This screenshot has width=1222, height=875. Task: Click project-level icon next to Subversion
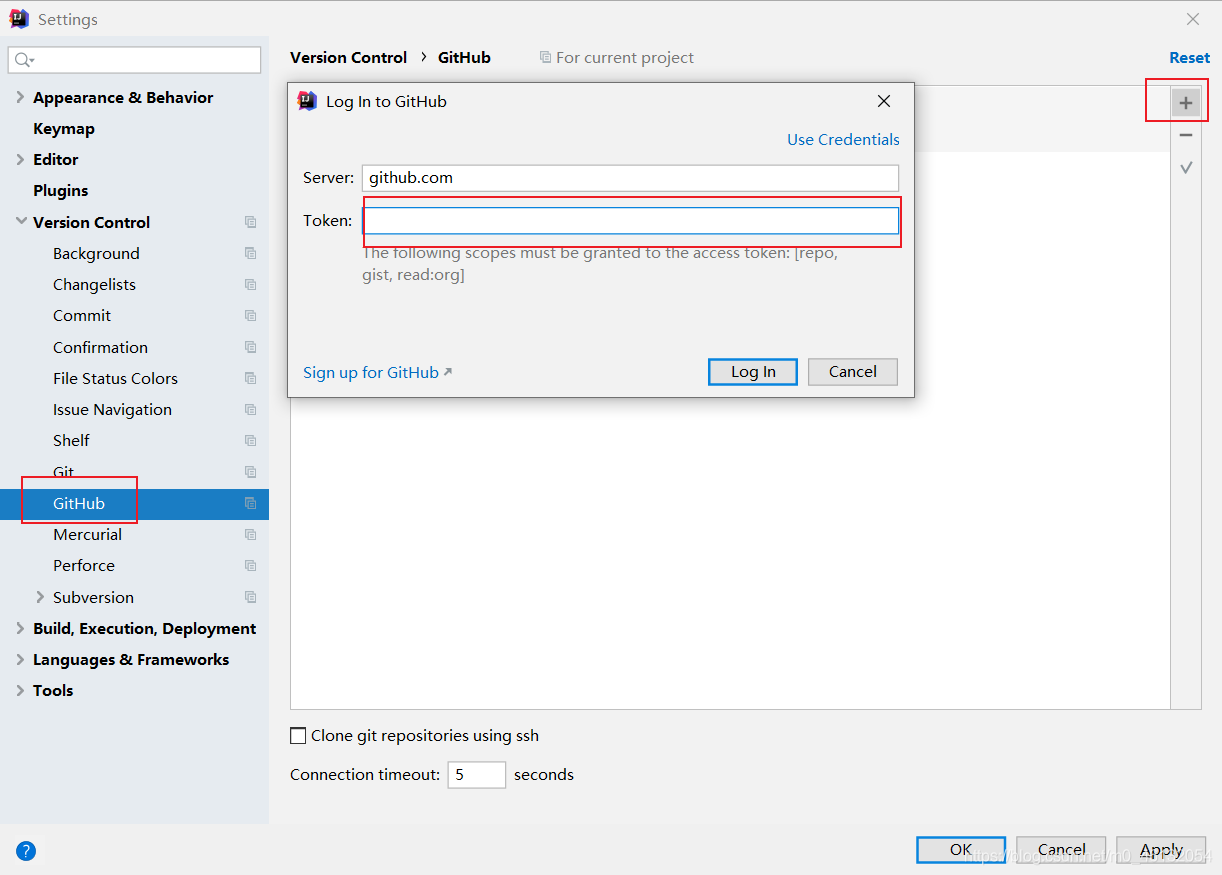pyautogui.click(x=250, y=598)
